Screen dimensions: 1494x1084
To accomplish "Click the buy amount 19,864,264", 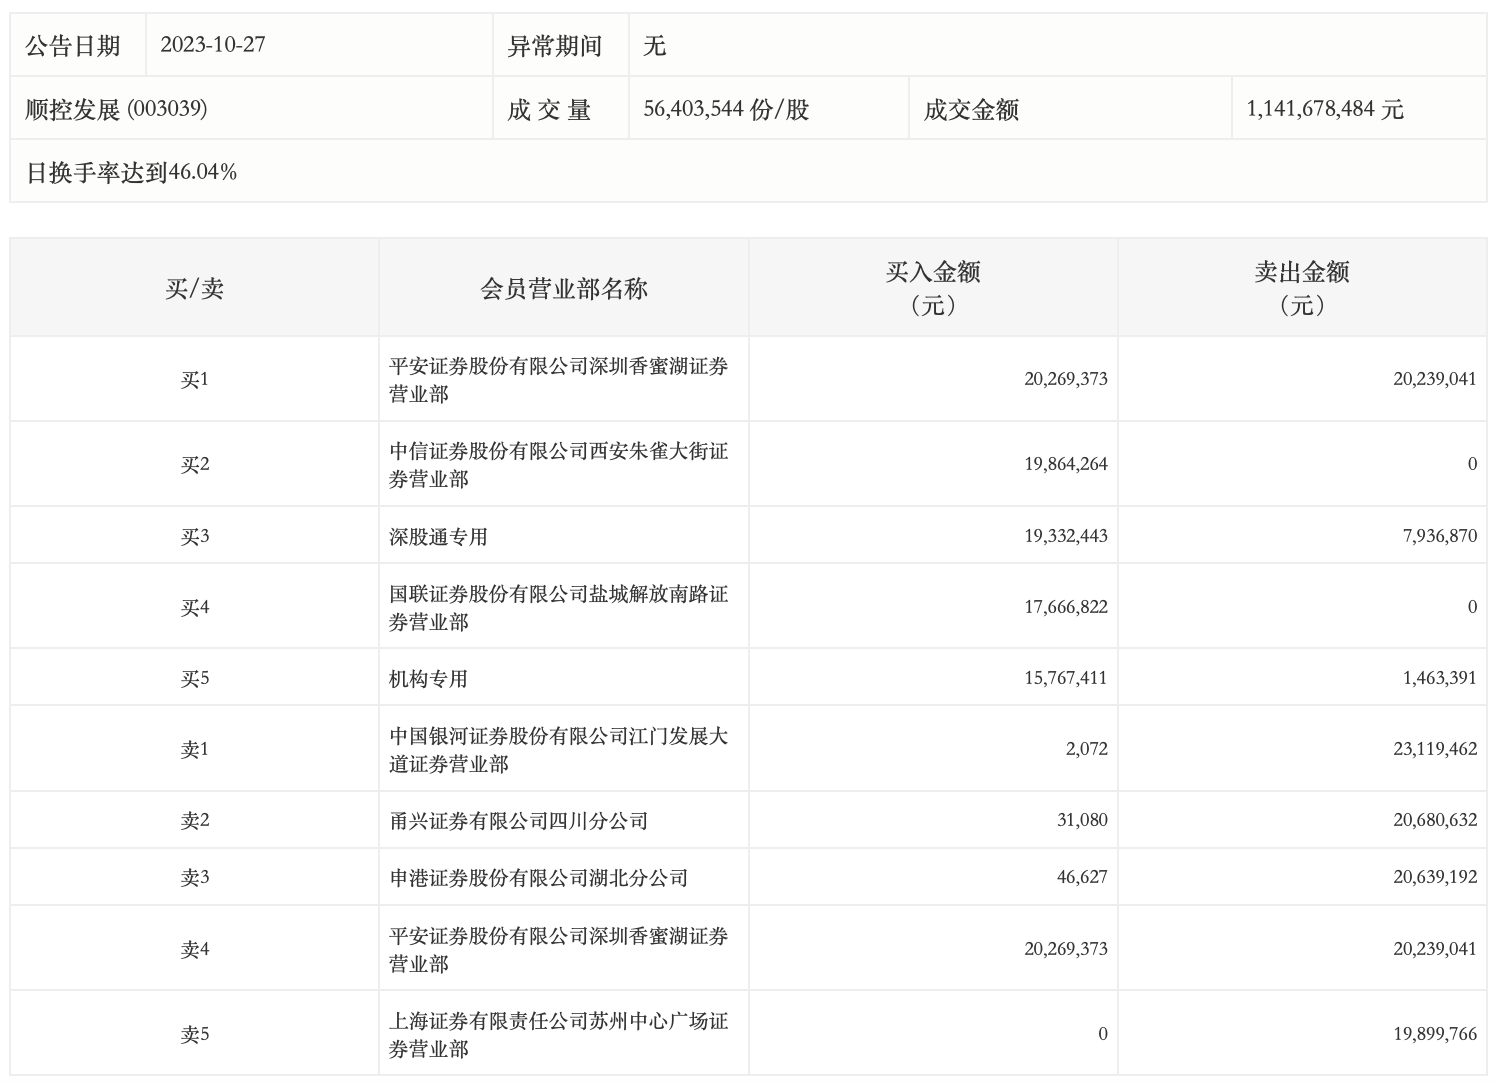I will pyautogui.click(x=1065, y=464).
